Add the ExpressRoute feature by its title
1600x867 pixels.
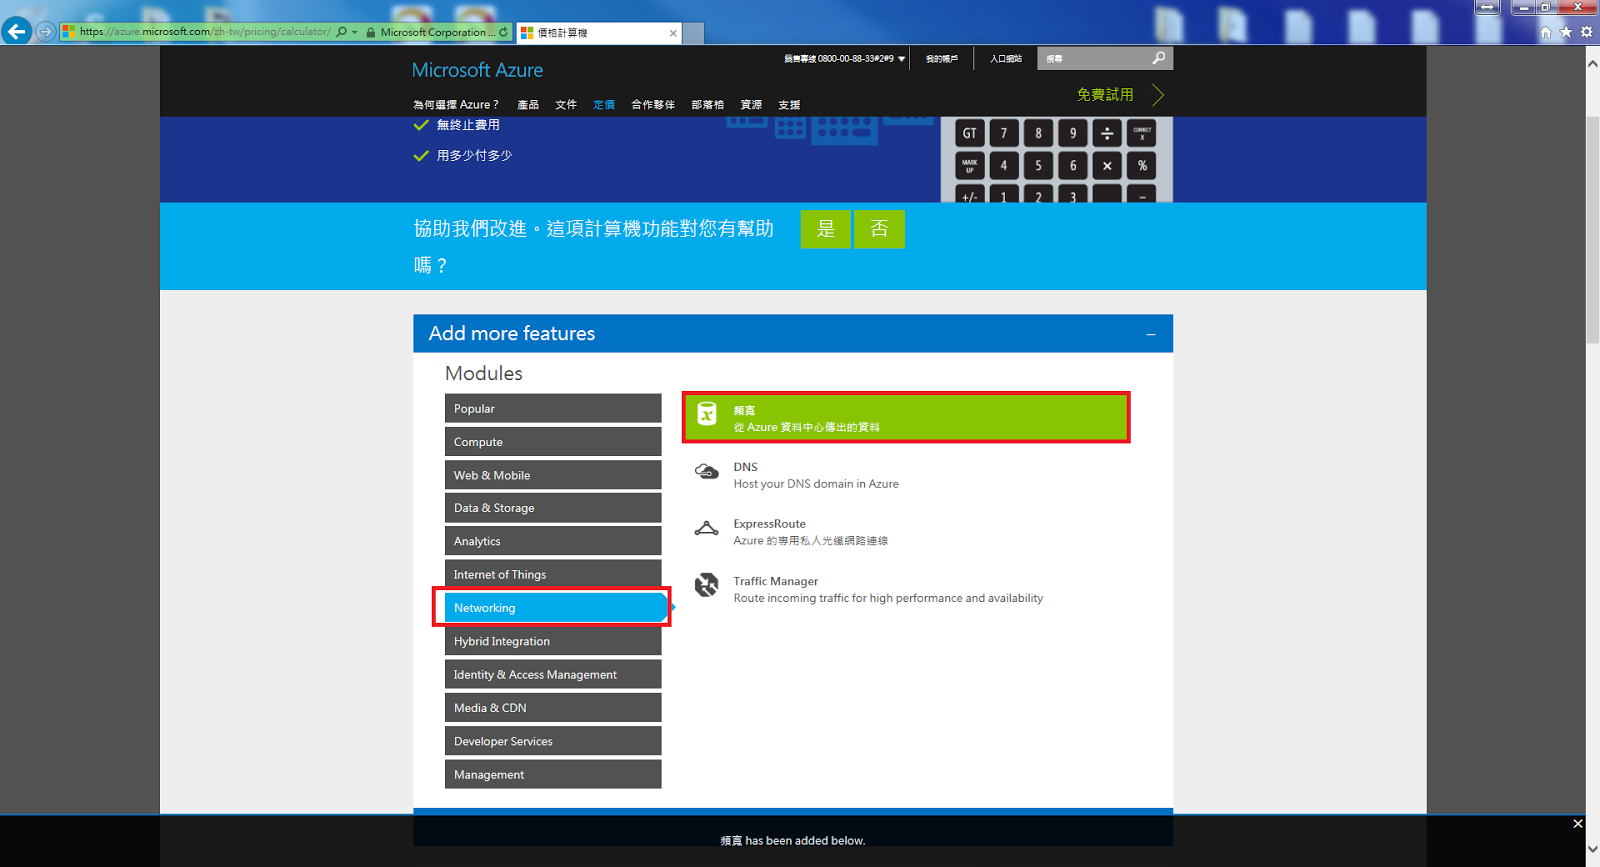[769, 524]
